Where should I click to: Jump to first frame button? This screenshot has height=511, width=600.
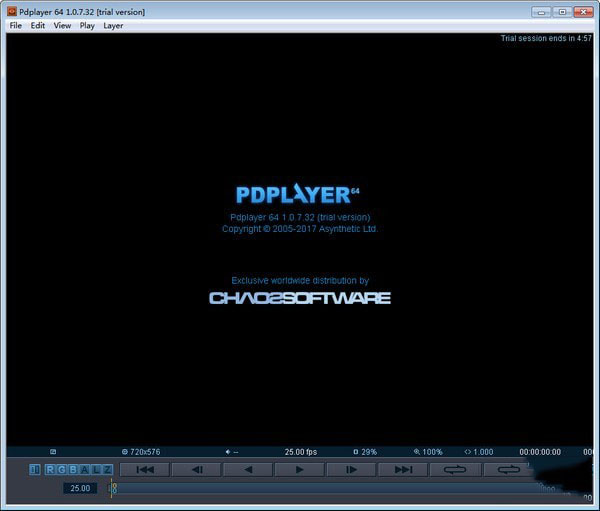coord(145,469)
